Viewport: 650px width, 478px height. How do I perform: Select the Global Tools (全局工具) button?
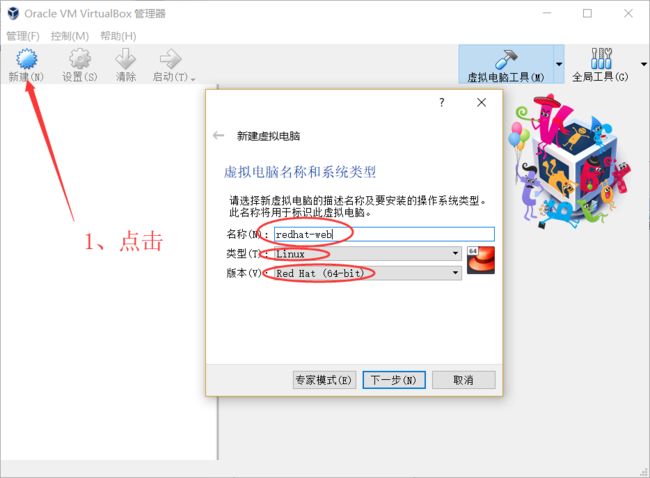600,65
